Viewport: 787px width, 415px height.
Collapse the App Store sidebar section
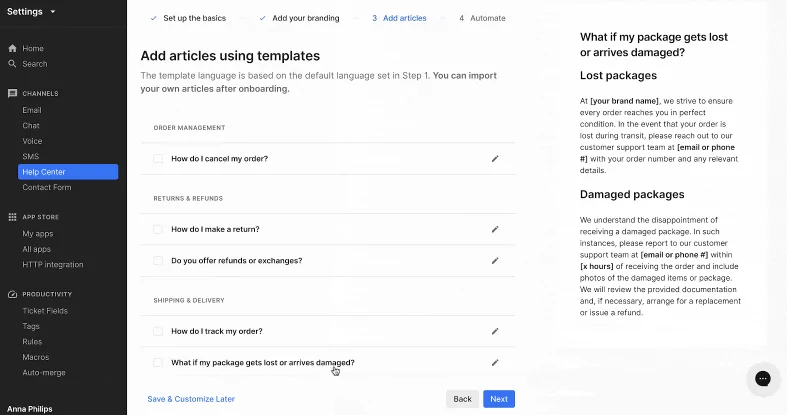click(41, 216)
